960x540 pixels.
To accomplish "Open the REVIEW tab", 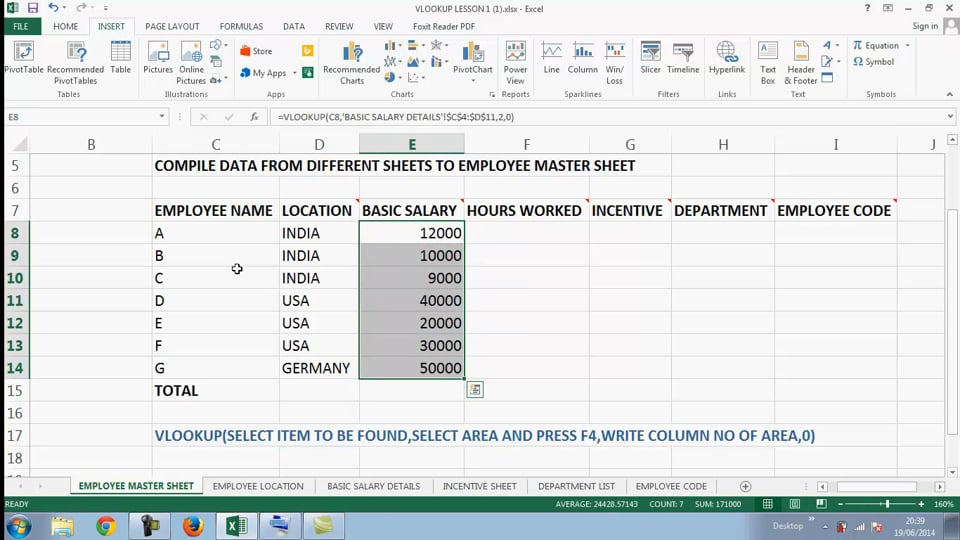I will point(339,26).
